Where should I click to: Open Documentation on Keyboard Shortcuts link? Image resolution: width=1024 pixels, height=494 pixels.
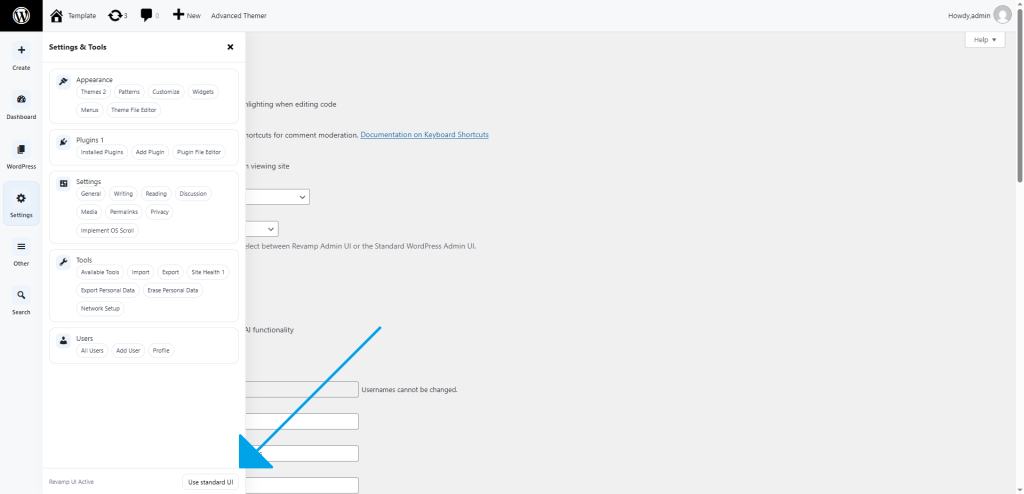pos(424,134)
